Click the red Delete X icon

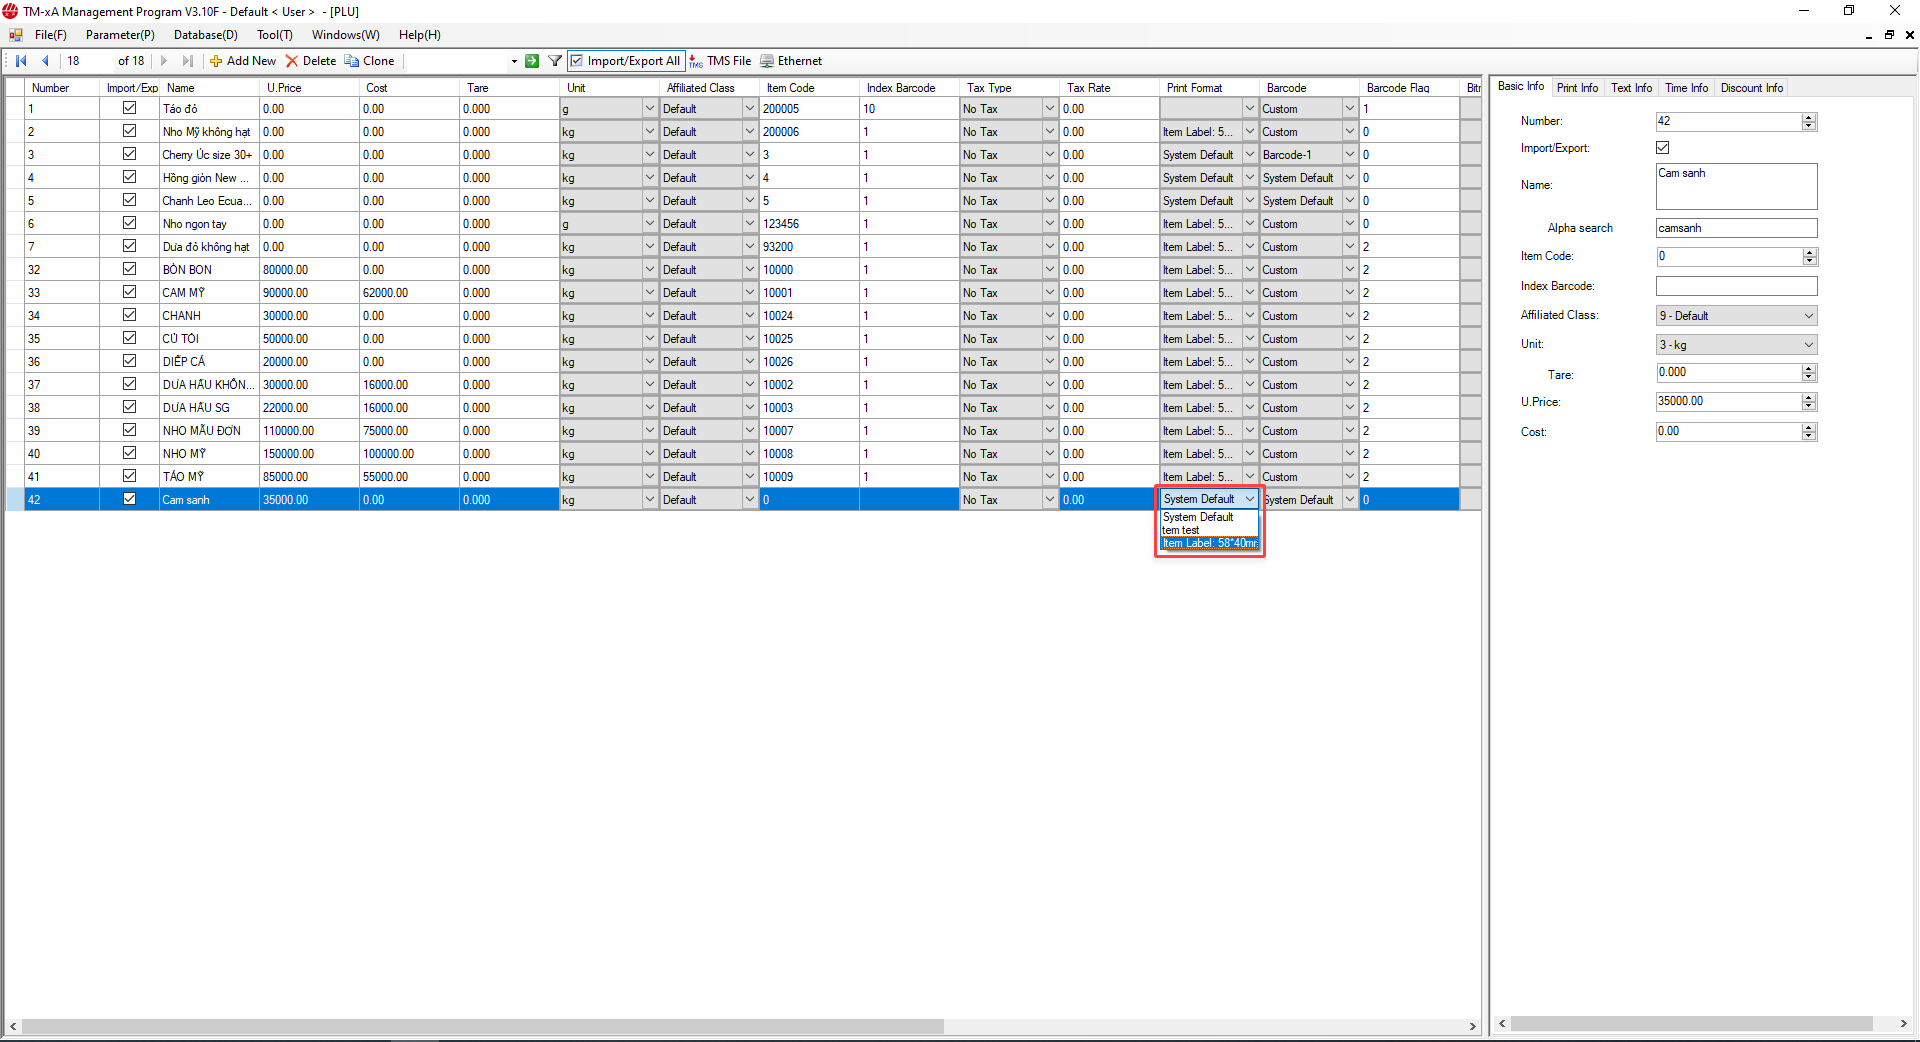(x=292, y=61)
